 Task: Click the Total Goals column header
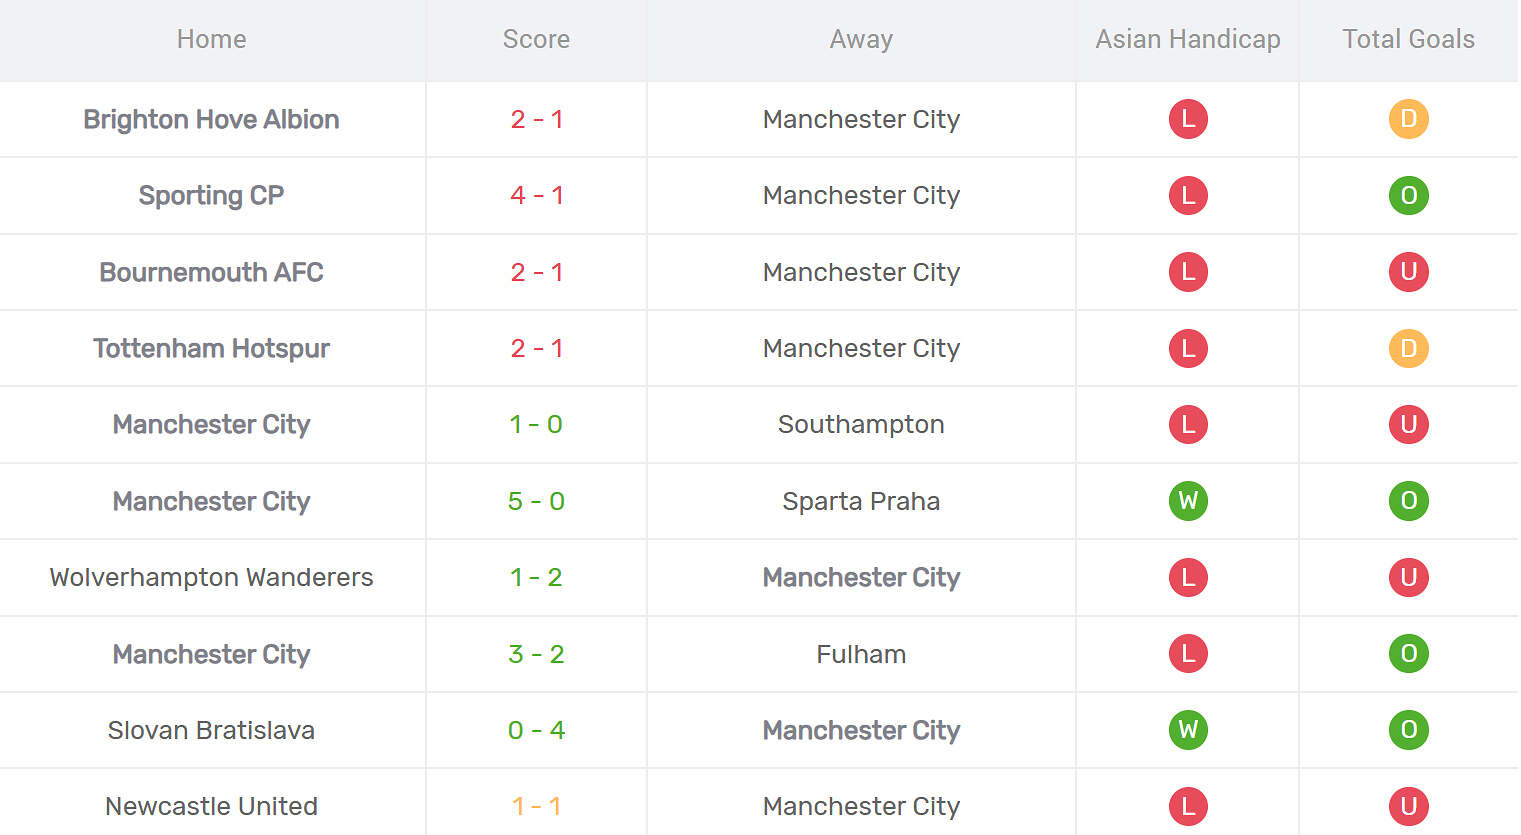[1408, 39]
